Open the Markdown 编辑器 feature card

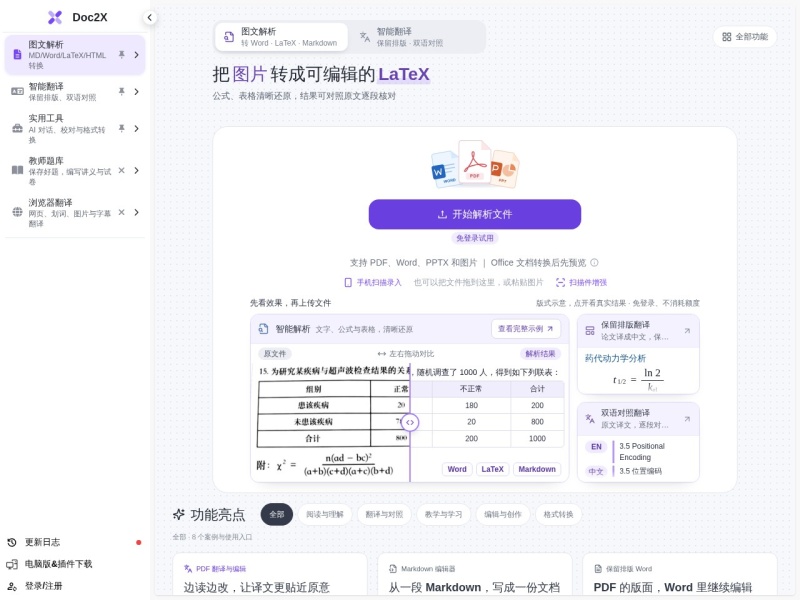point(474,575)
